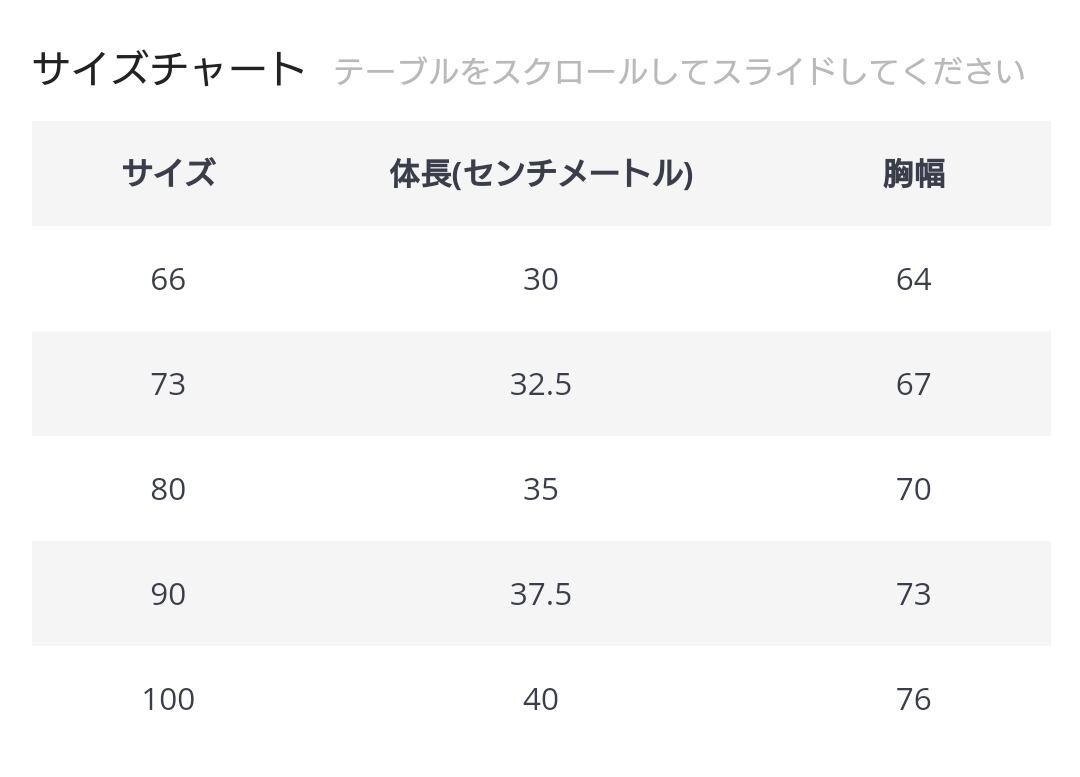Screen dimensions: 1080x777
Task: Click body length value 30
Action: (x=541, y=280)
